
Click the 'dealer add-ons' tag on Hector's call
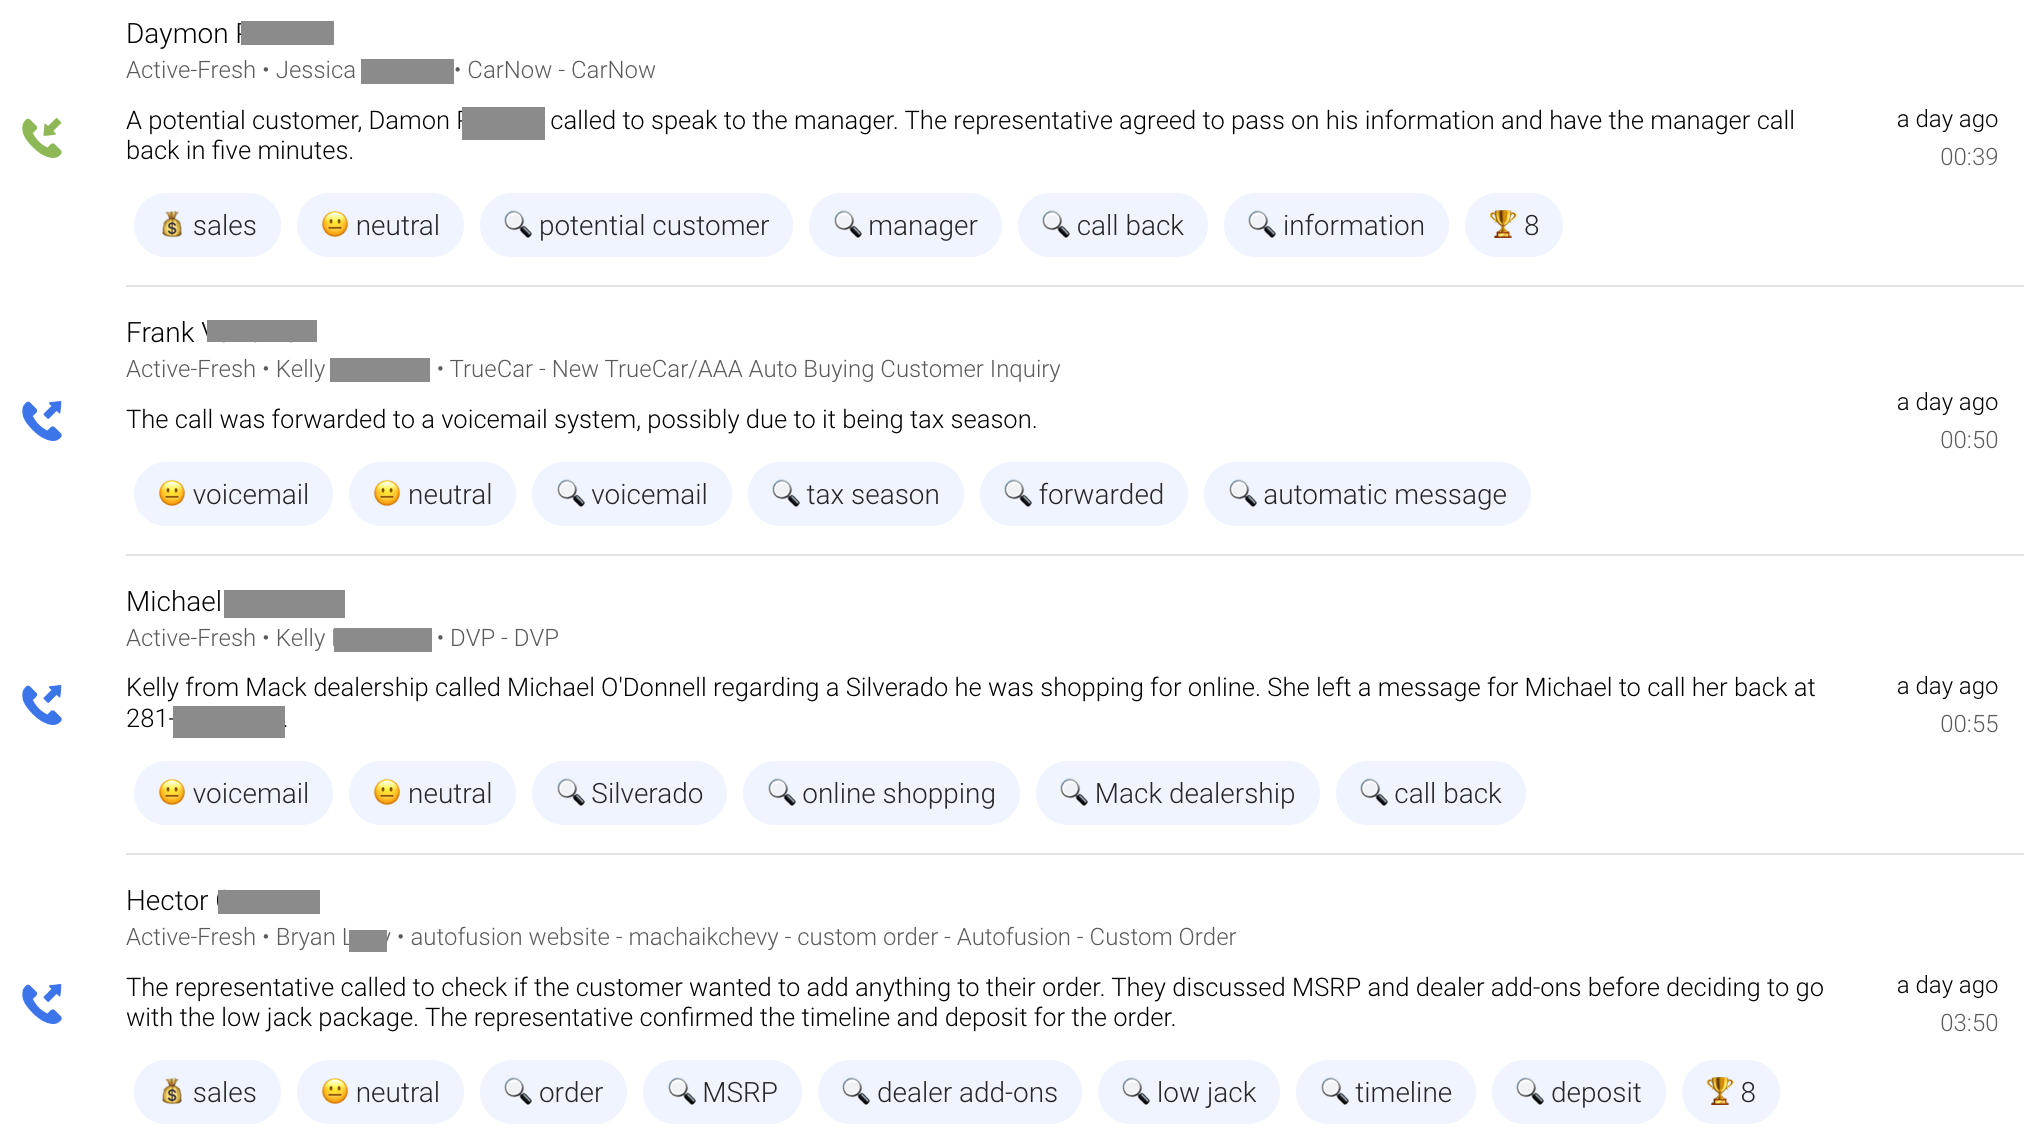(x=949, y=1092)
